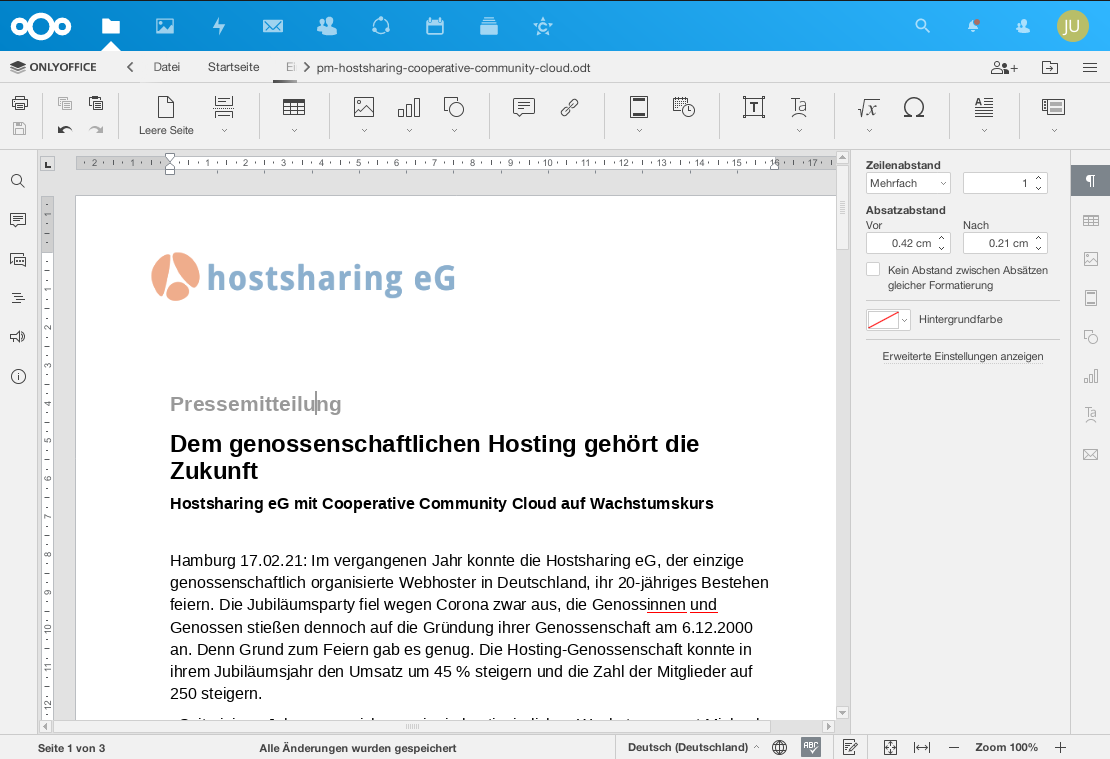Switch to the partially hidden Ei tab

(289, 67)
